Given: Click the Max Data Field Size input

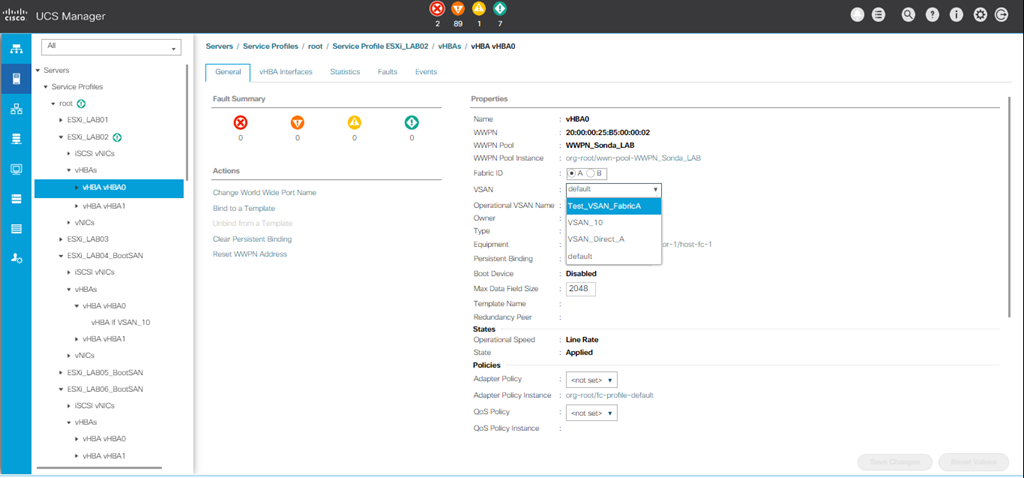Looking at the screenshot, I should point(581,289).
